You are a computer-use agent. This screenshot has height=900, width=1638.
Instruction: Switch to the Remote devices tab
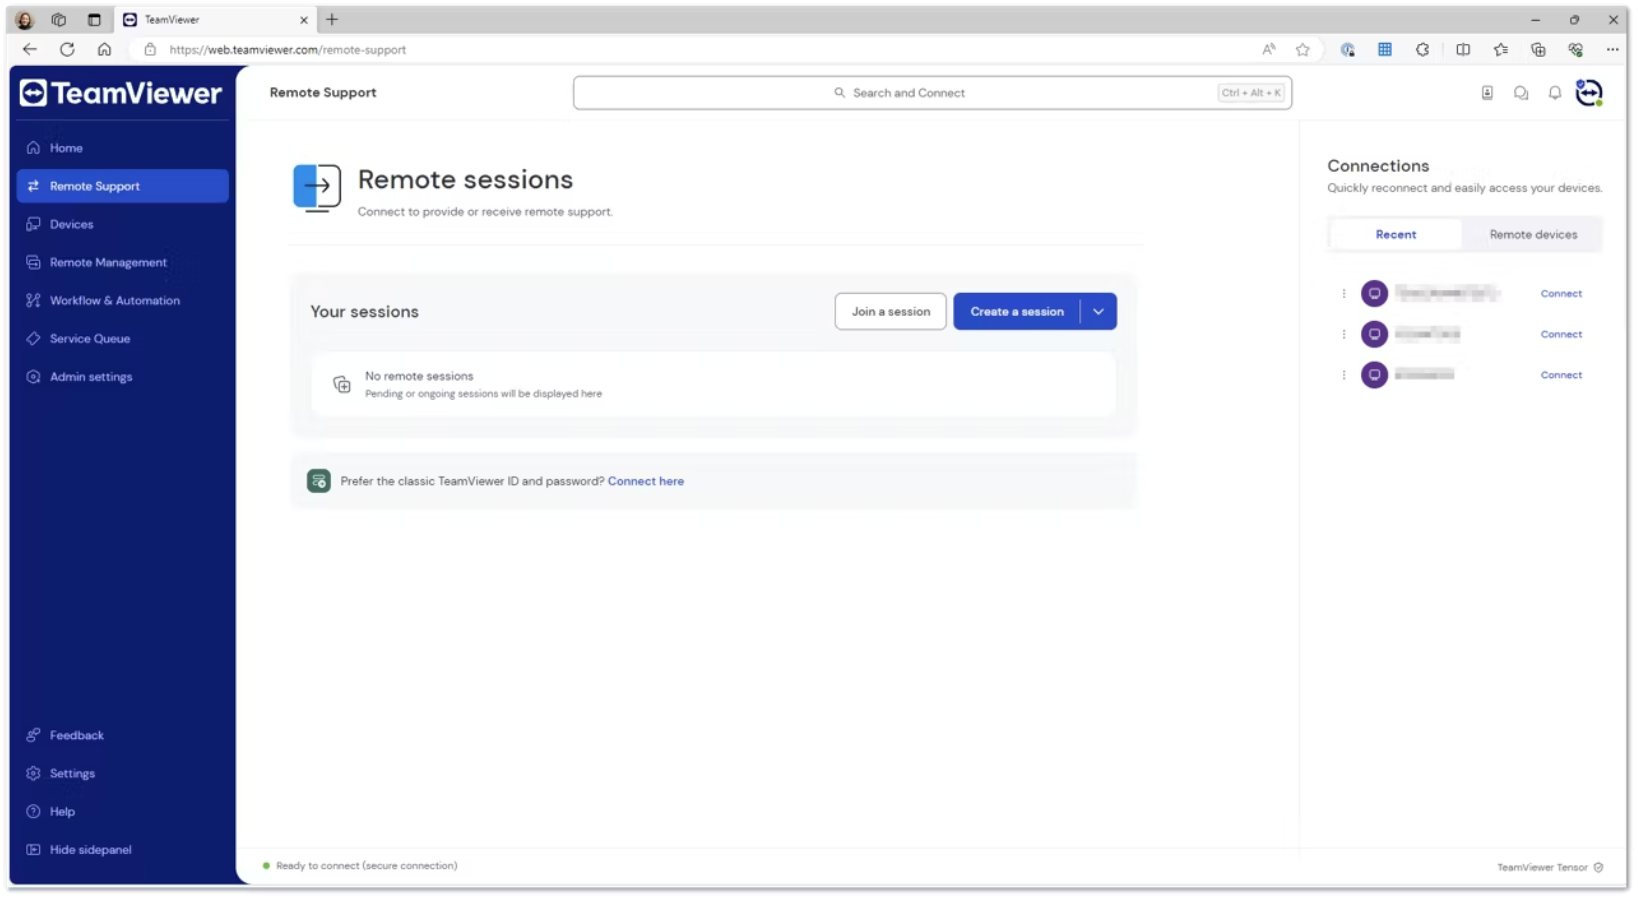coord(1532,235)
